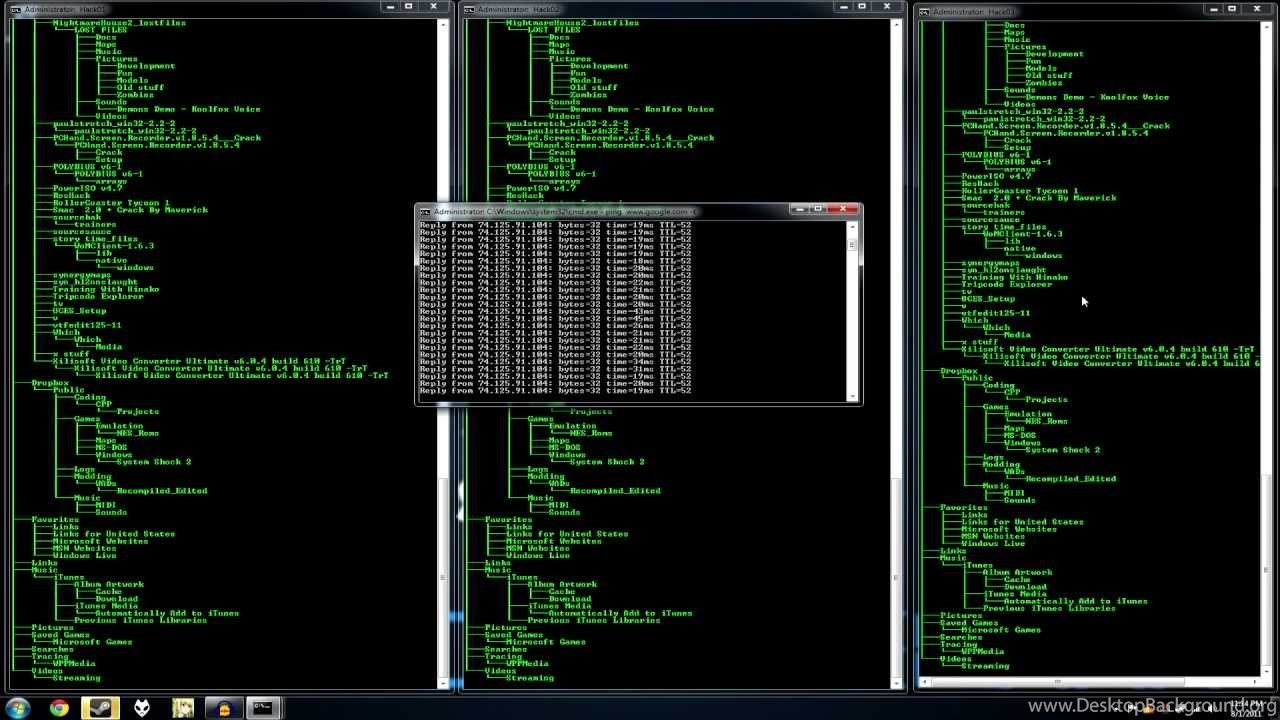The height and width of the screenshot is (720, 1280).
Task: Click 'Training With Hinako' in right Hack window
Action: (1015, 277)
